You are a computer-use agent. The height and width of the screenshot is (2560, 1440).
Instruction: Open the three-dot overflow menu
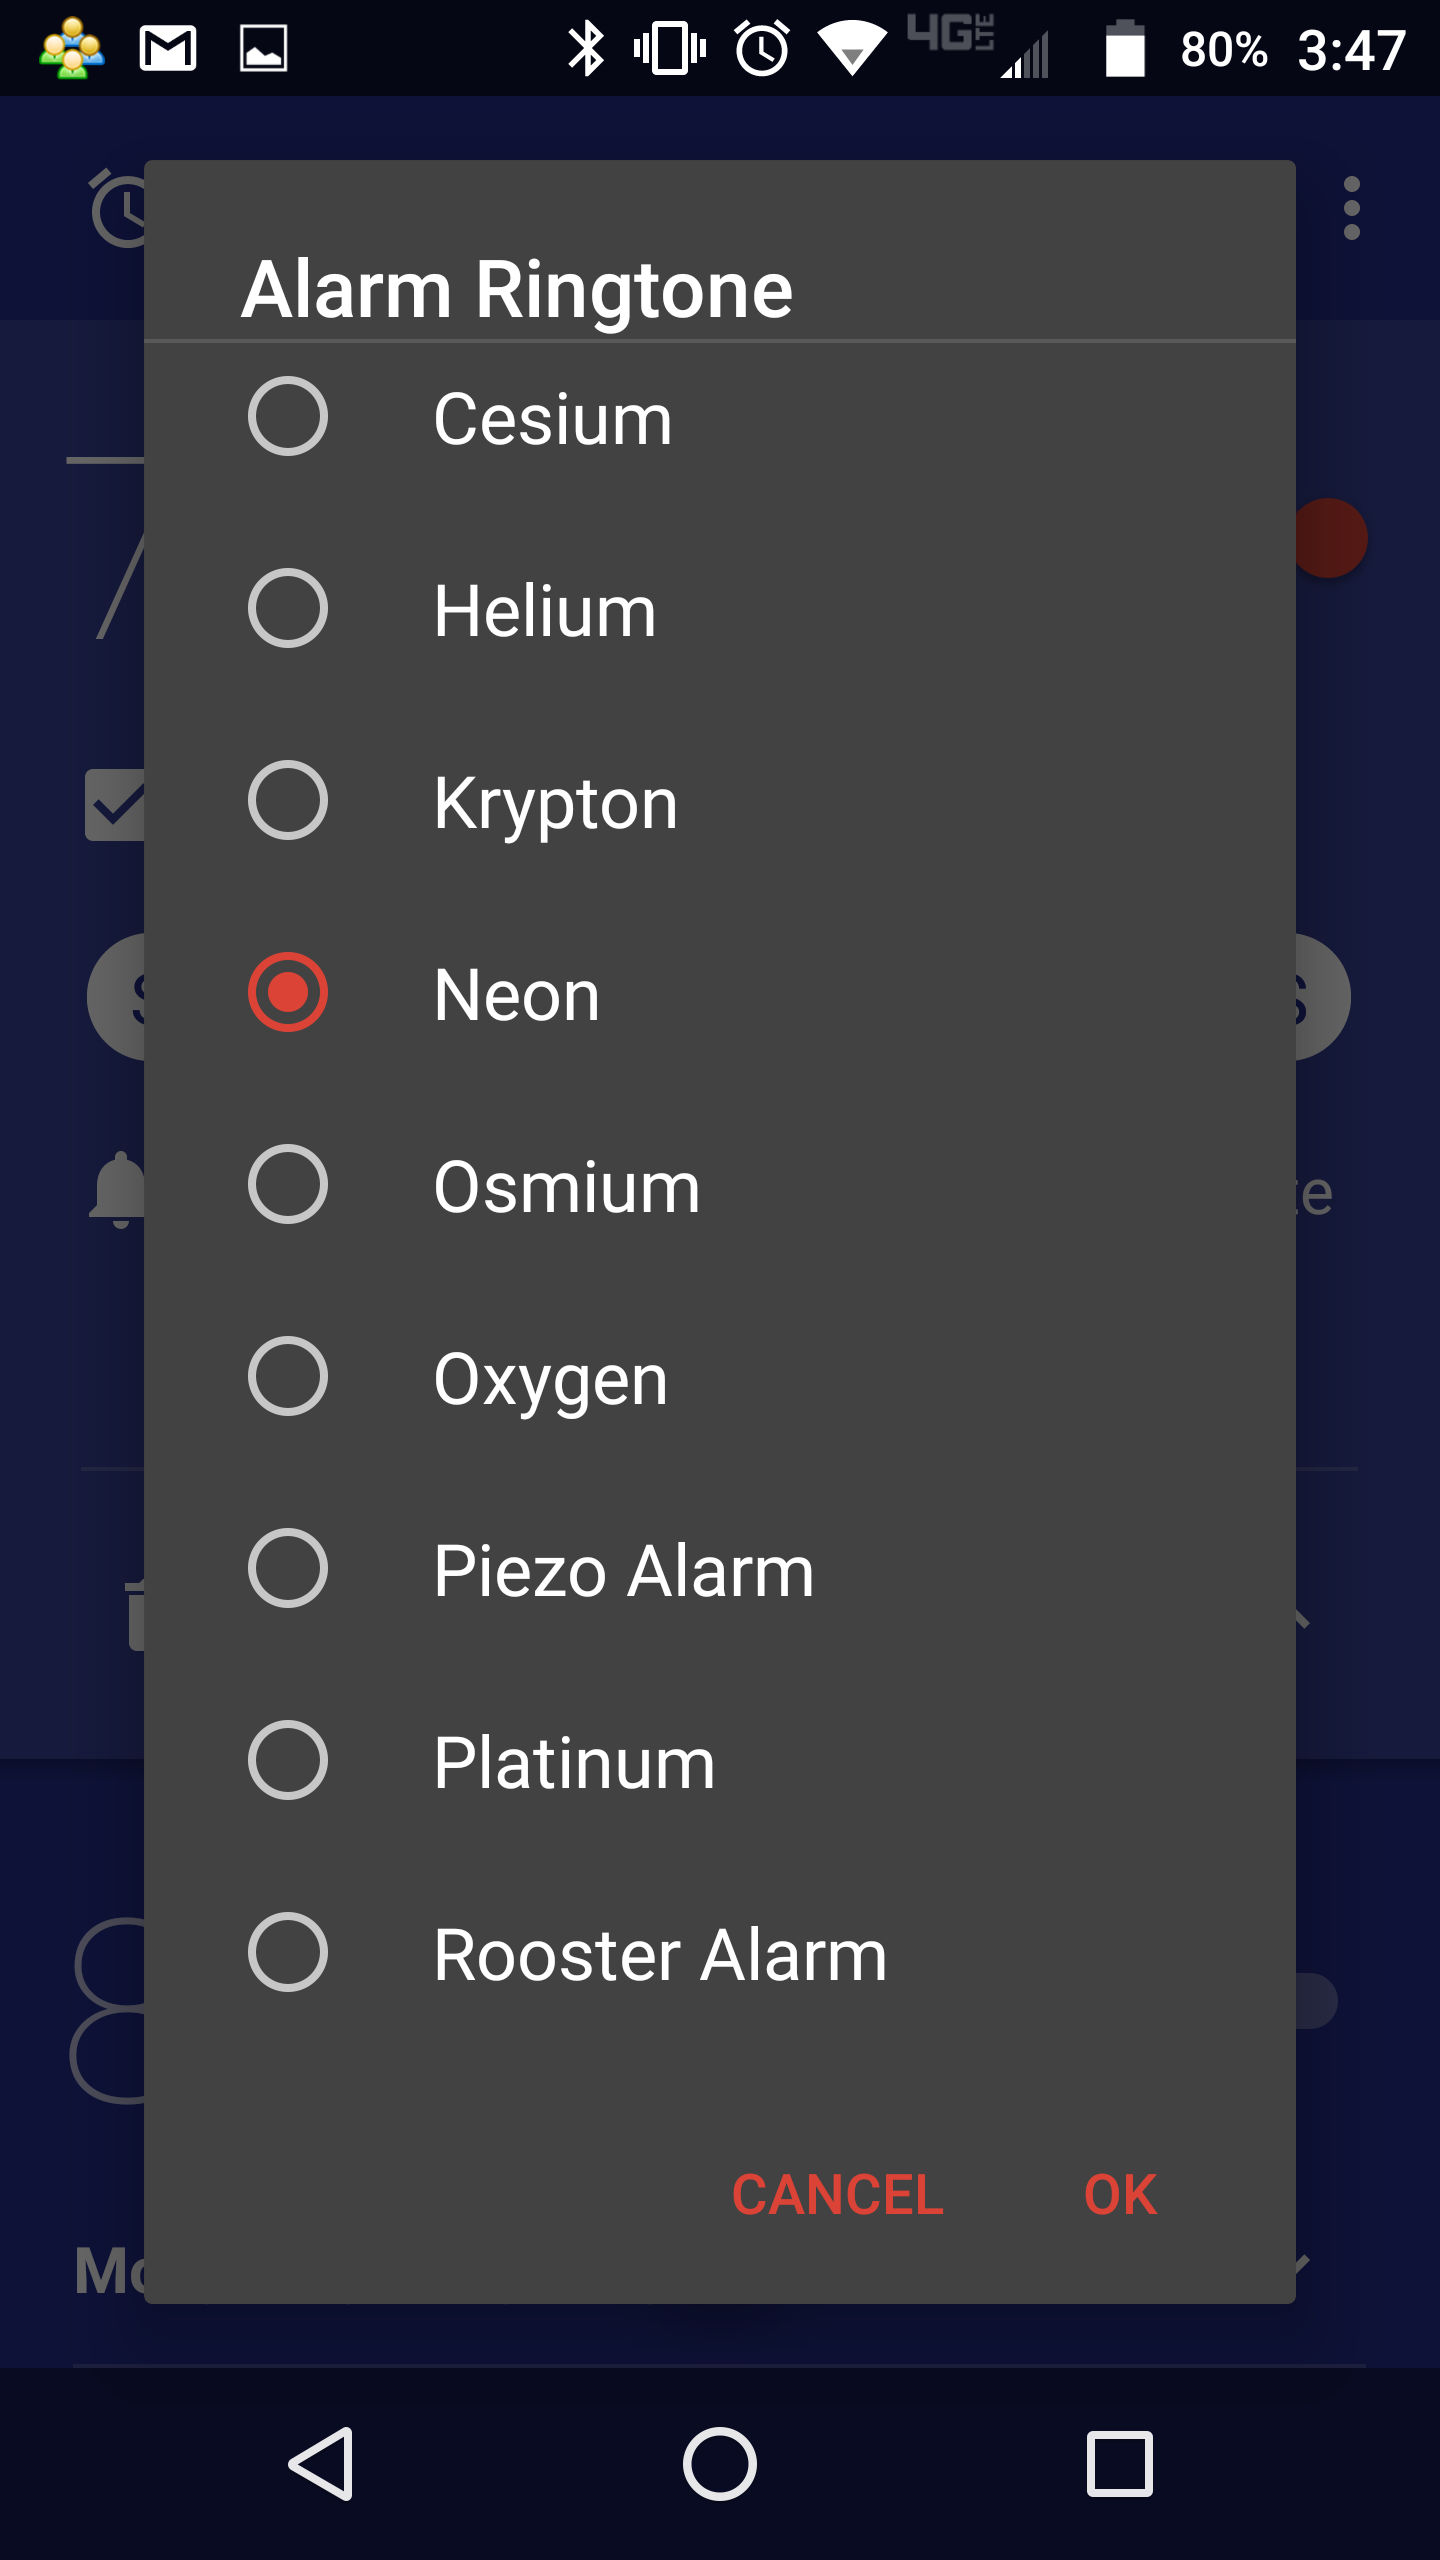coord(1352,208)
